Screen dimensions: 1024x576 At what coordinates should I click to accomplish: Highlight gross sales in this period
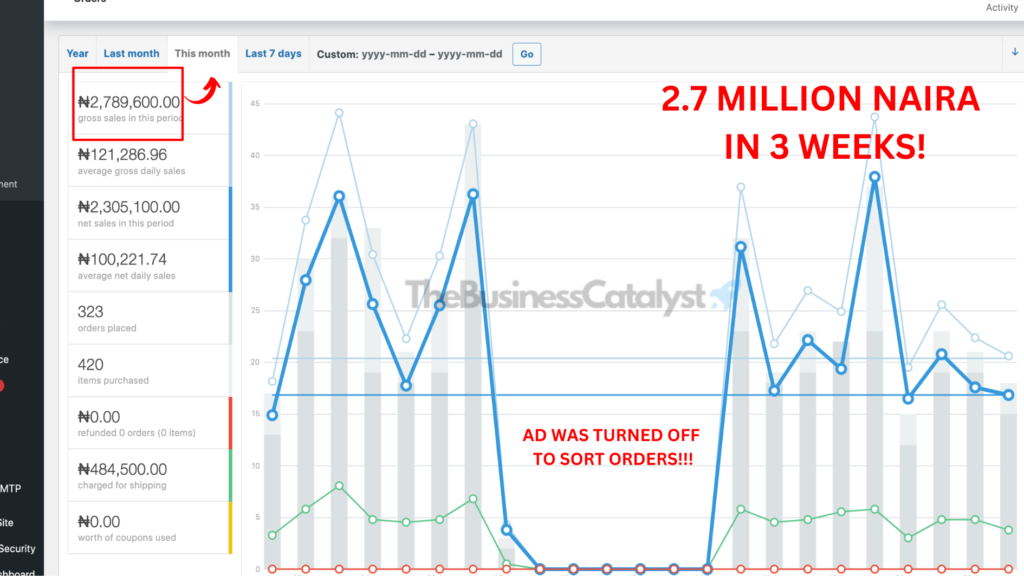[x=150, y=108]
